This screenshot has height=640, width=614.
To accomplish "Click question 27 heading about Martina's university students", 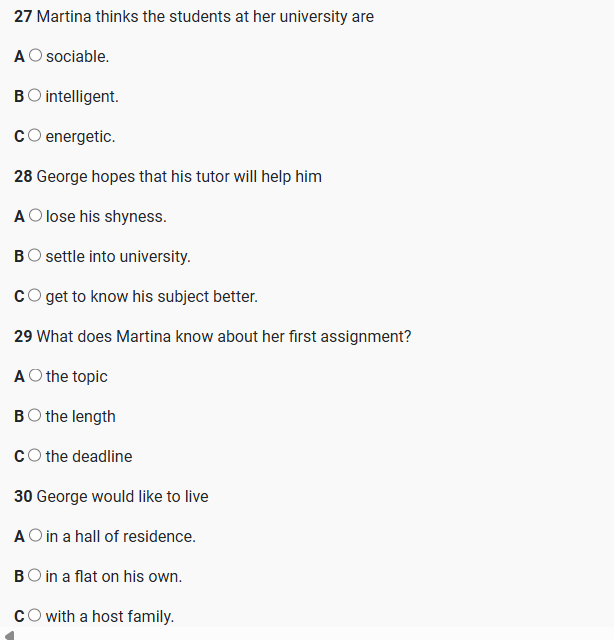I will tap(194, 17).
